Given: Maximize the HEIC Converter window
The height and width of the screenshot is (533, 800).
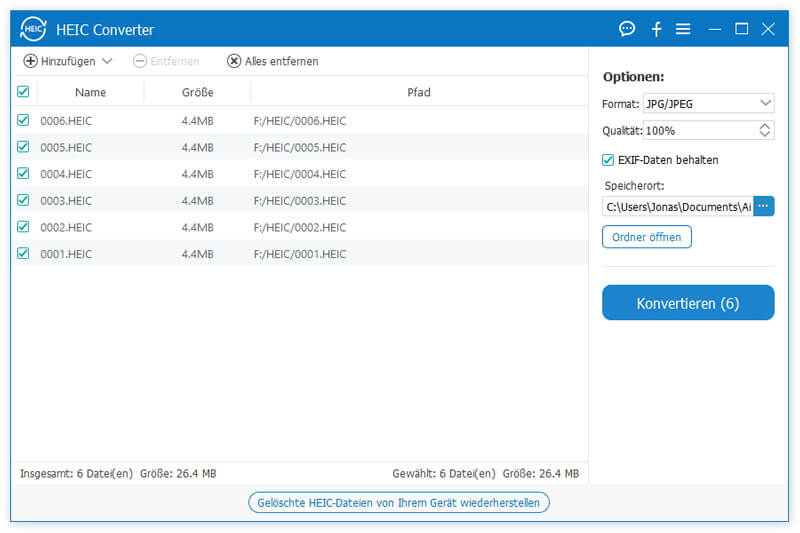Looking at the screenshot, I should tap(741, 29).
